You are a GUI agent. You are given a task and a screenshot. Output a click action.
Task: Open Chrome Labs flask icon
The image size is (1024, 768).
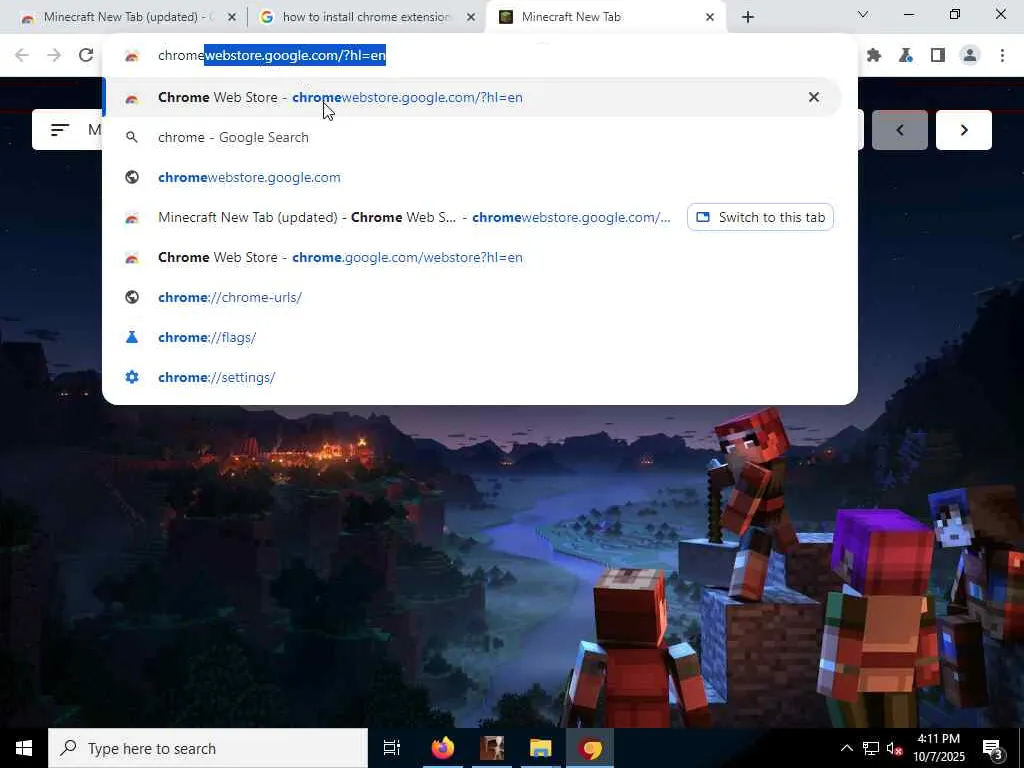click(x=906, y=56)
